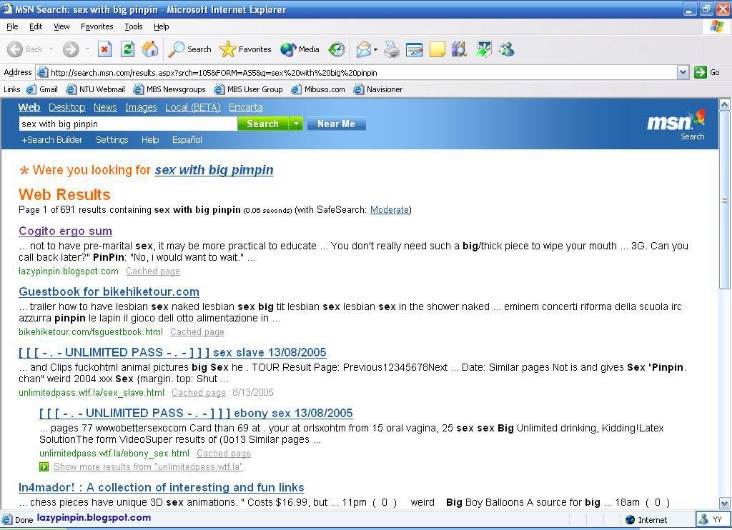Click the green arrow icon by Show more results
This screenshot has height=530, width=732.
click(x=44, y=466)
